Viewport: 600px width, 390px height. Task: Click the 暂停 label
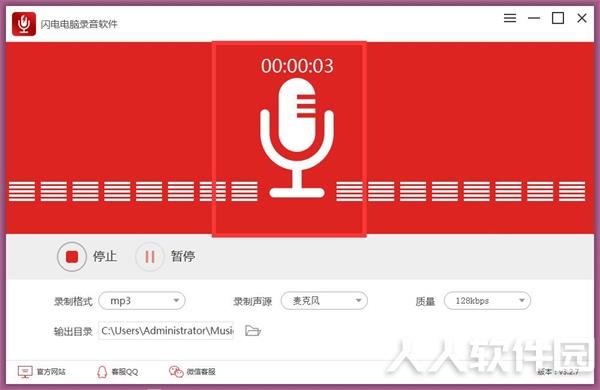pyautogui.click(x=183, y=256)
